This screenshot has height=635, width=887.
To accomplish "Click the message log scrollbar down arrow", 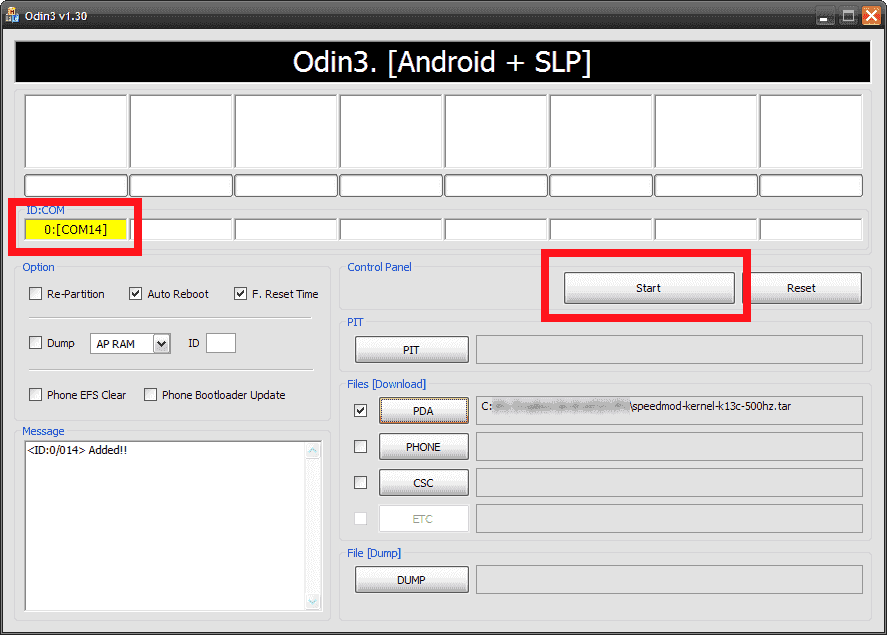I will [312, 602].
